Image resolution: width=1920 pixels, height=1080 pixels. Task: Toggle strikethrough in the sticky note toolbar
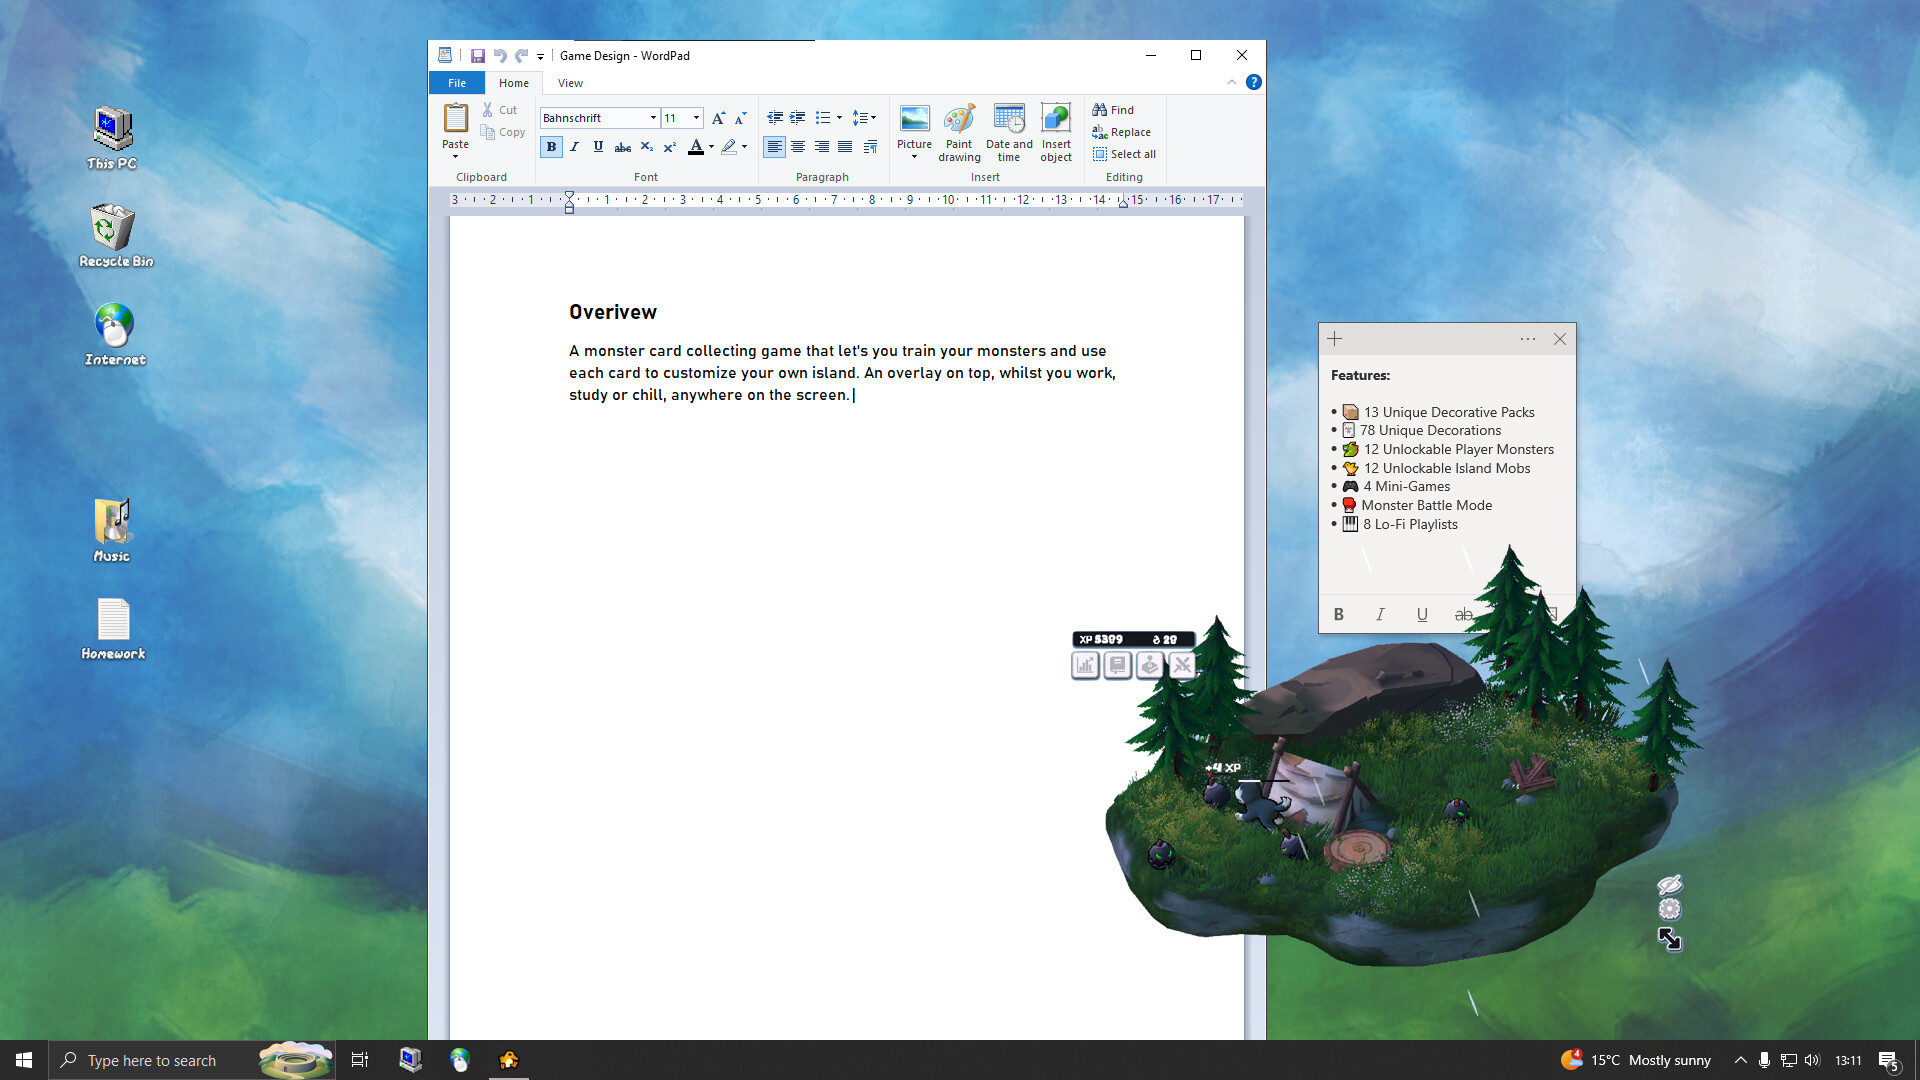(x=1464, y=614)
